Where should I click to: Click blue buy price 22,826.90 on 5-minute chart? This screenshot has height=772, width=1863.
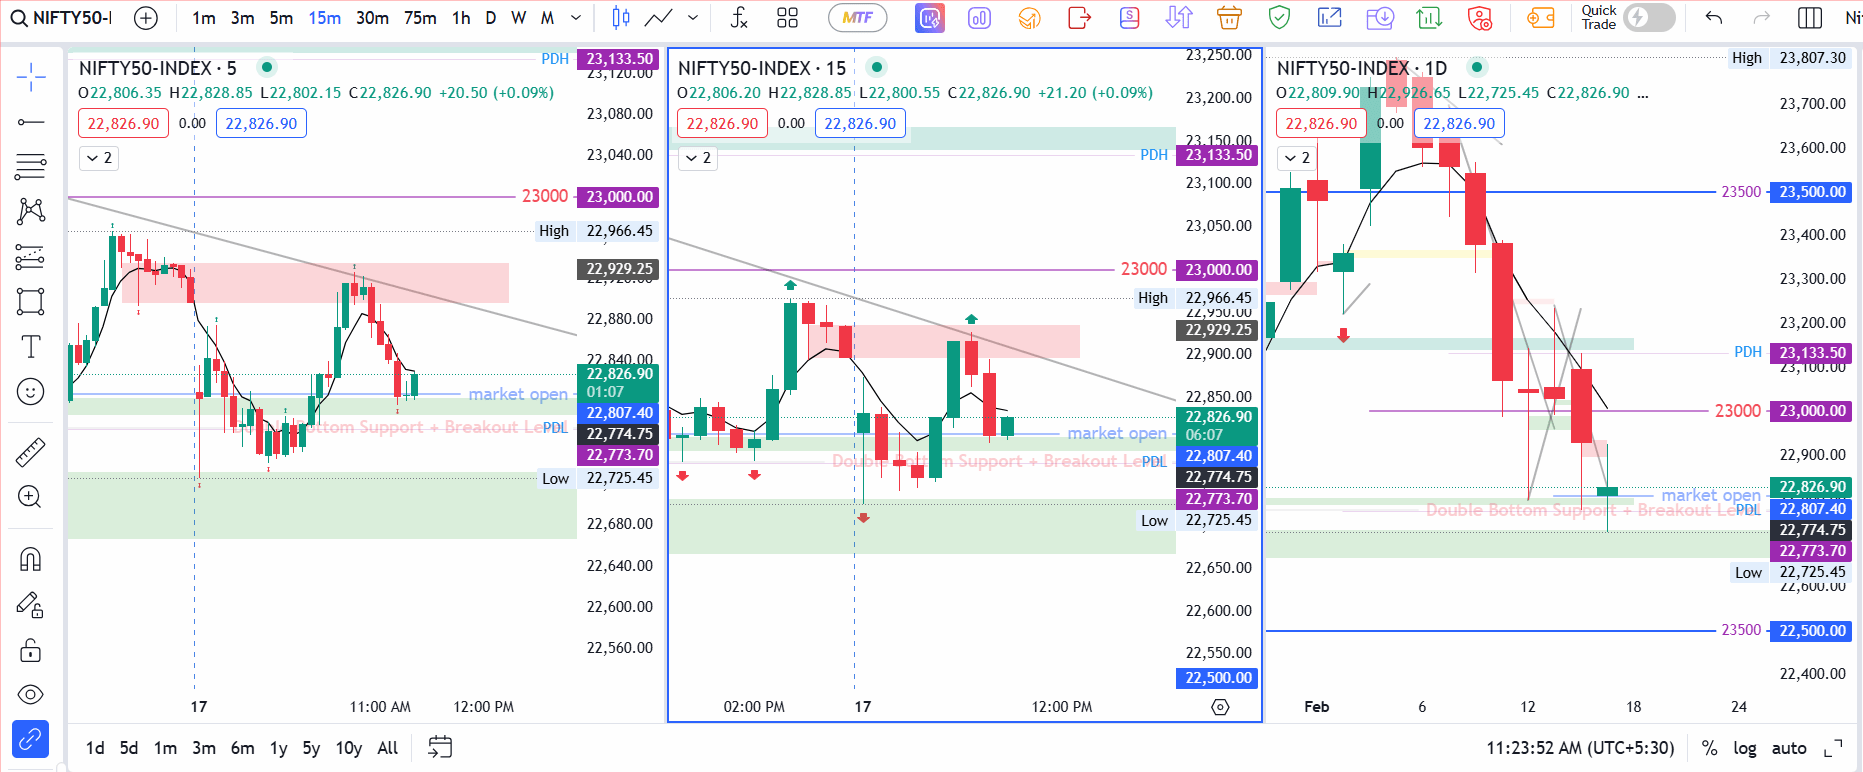point(261,124)
